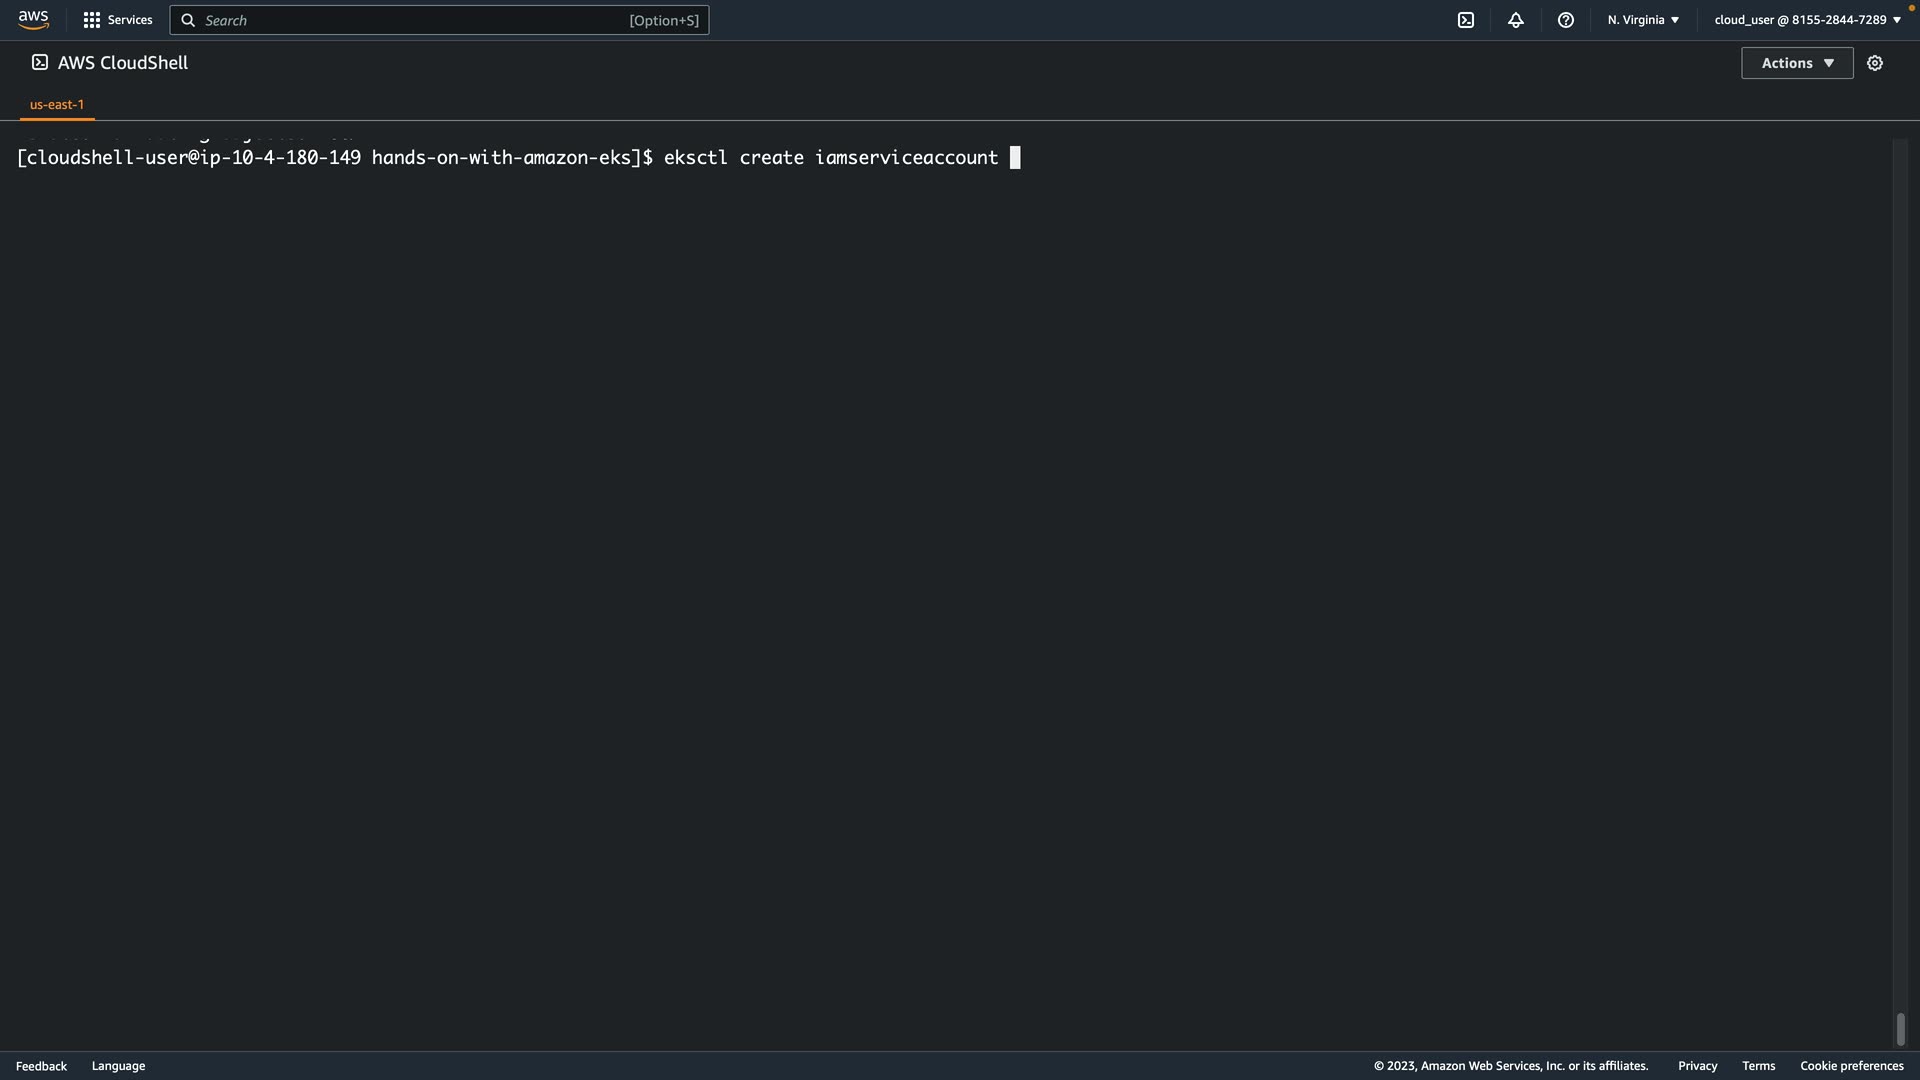Click the Feedback link in footer
Image resolution: width=1920 pixels, height=1080 pixels.
41,1066
